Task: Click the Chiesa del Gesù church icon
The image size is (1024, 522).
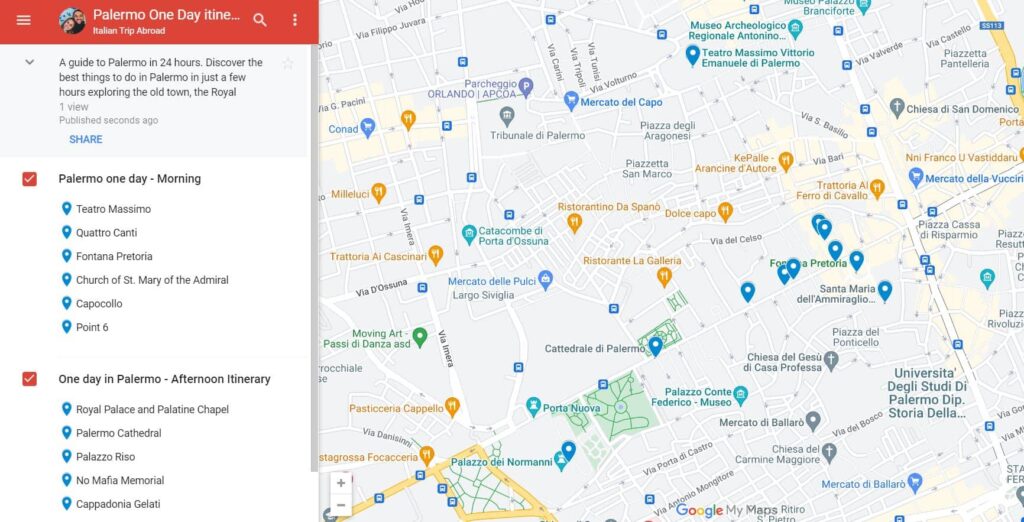Action: point(831,360)
